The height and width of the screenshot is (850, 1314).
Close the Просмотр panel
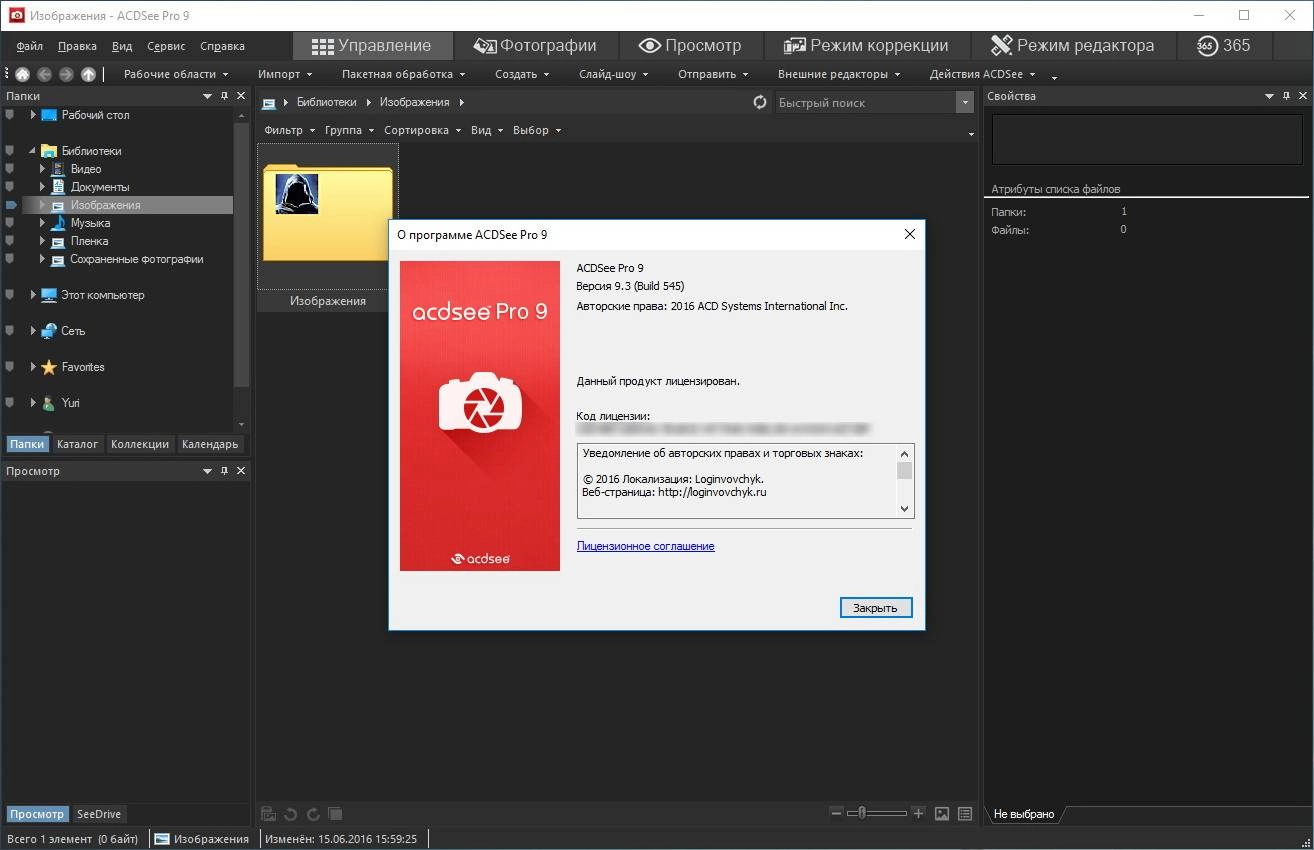241,471
